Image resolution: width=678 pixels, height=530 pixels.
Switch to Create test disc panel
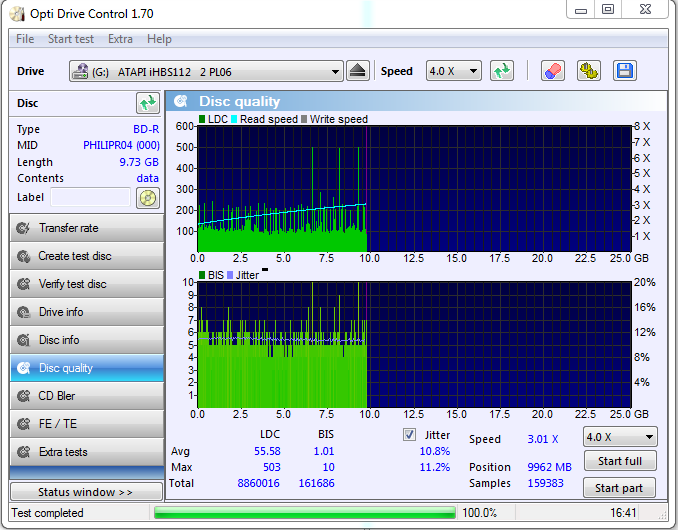[x=86, y=256]
